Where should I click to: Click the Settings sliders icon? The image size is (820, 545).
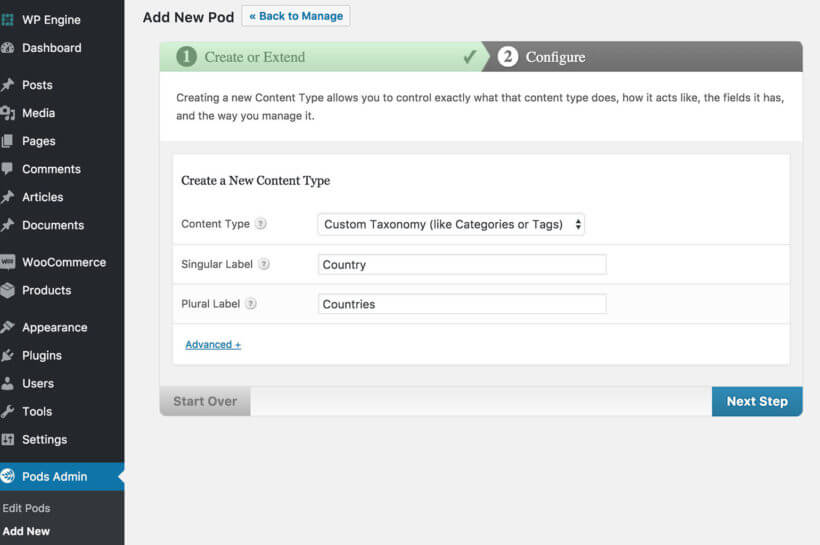click(x=7, y=440)
